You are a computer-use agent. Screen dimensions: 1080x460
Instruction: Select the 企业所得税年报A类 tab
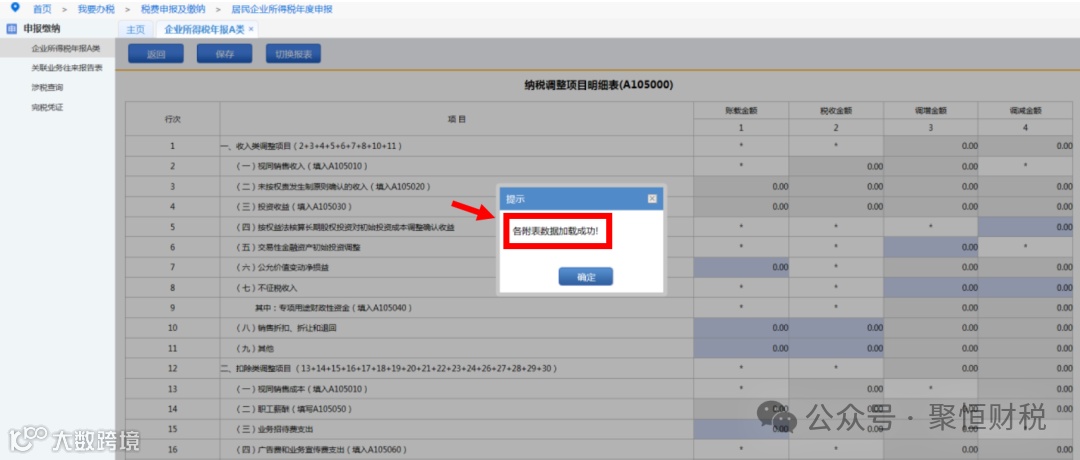click(x=204, y=29)
